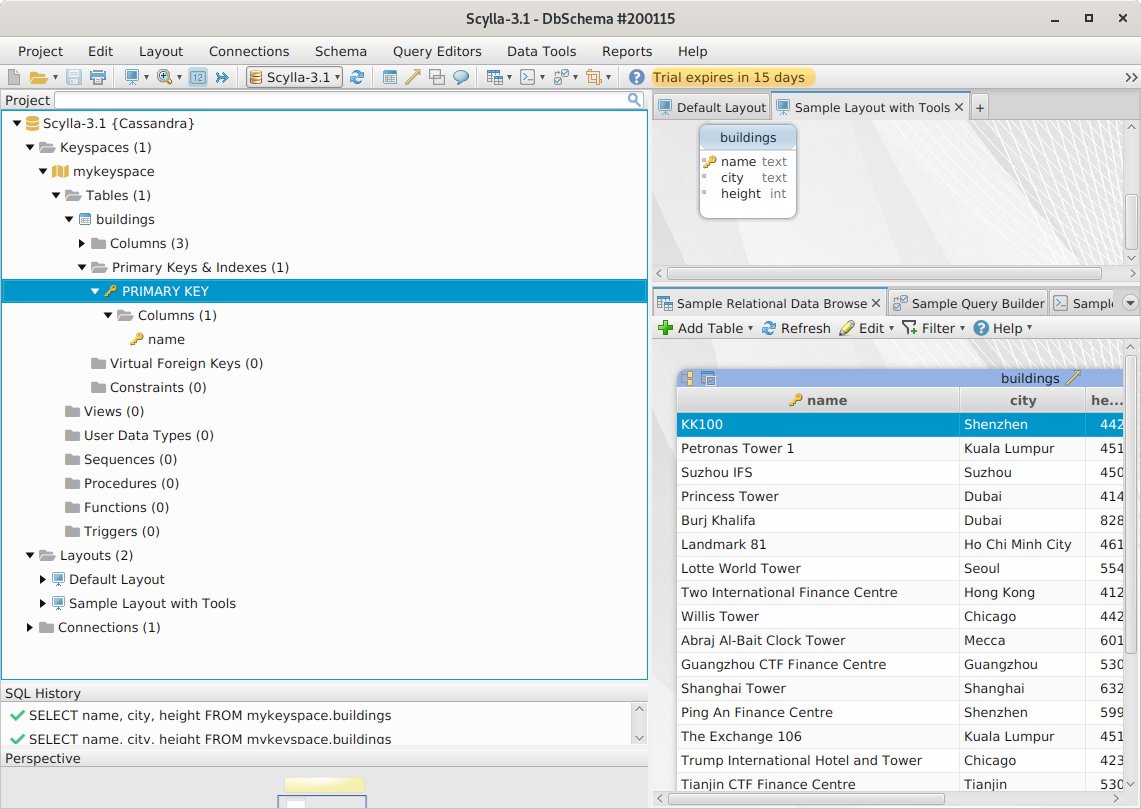Expand the Connections (1) tree node
This screenshot has width=1141, height=809.
point(30,627)
